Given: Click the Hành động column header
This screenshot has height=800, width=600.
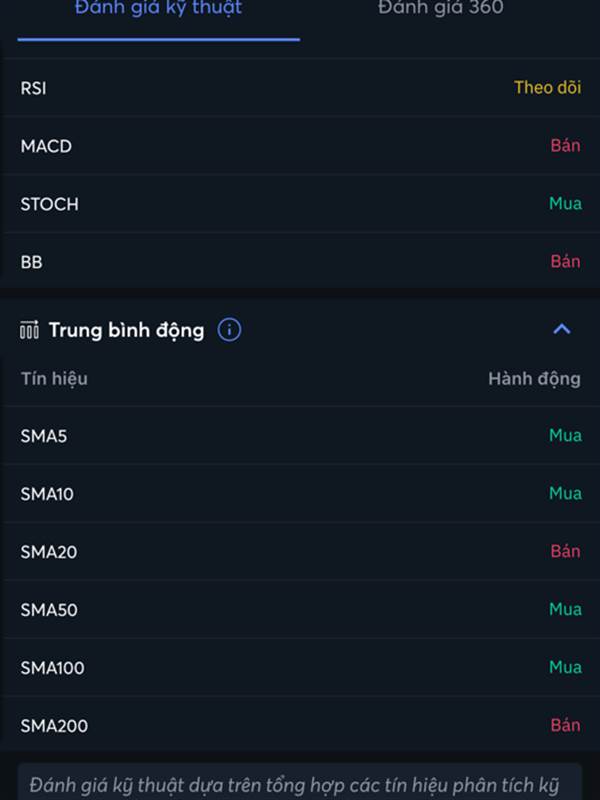Looking at the screenshot, I should coord(534,379).
